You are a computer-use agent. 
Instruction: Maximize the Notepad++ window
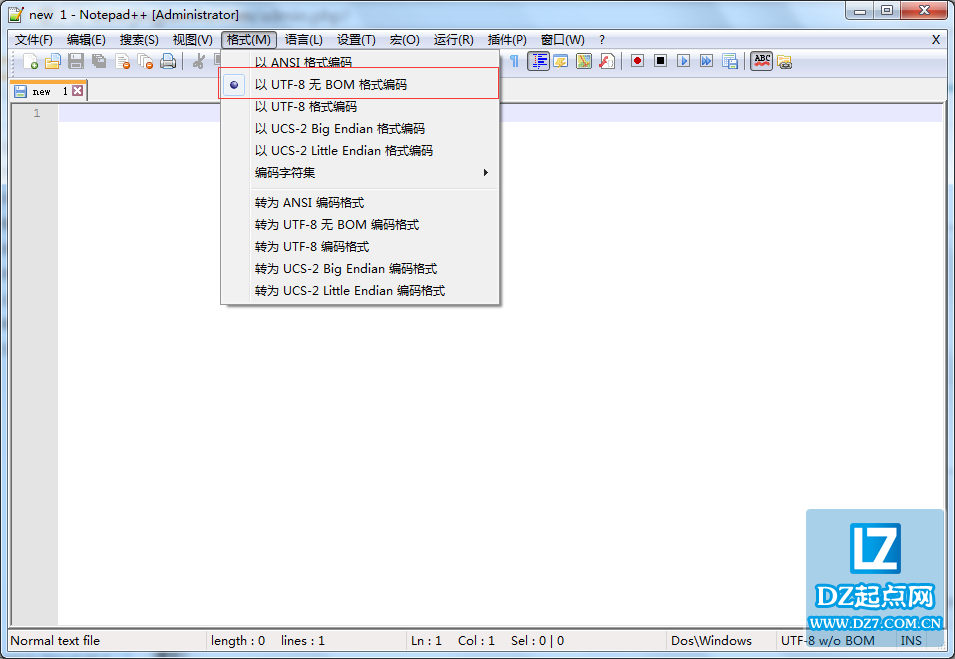click(x=887, y=10)
